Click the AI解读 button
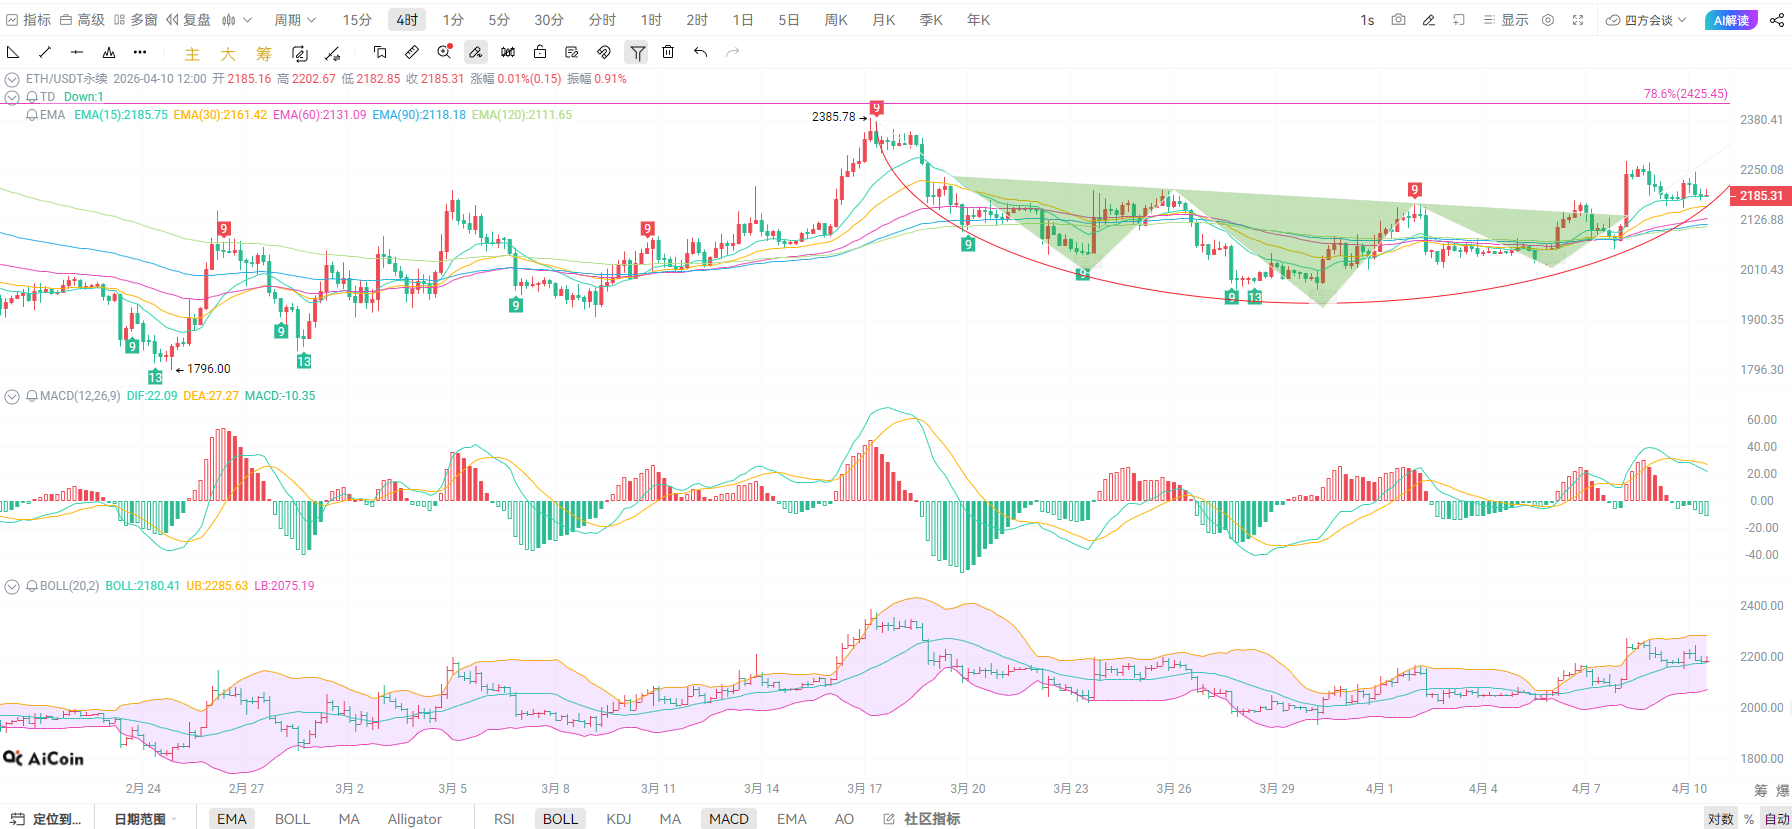The image size is (1792, 829). pos(1731,20)
